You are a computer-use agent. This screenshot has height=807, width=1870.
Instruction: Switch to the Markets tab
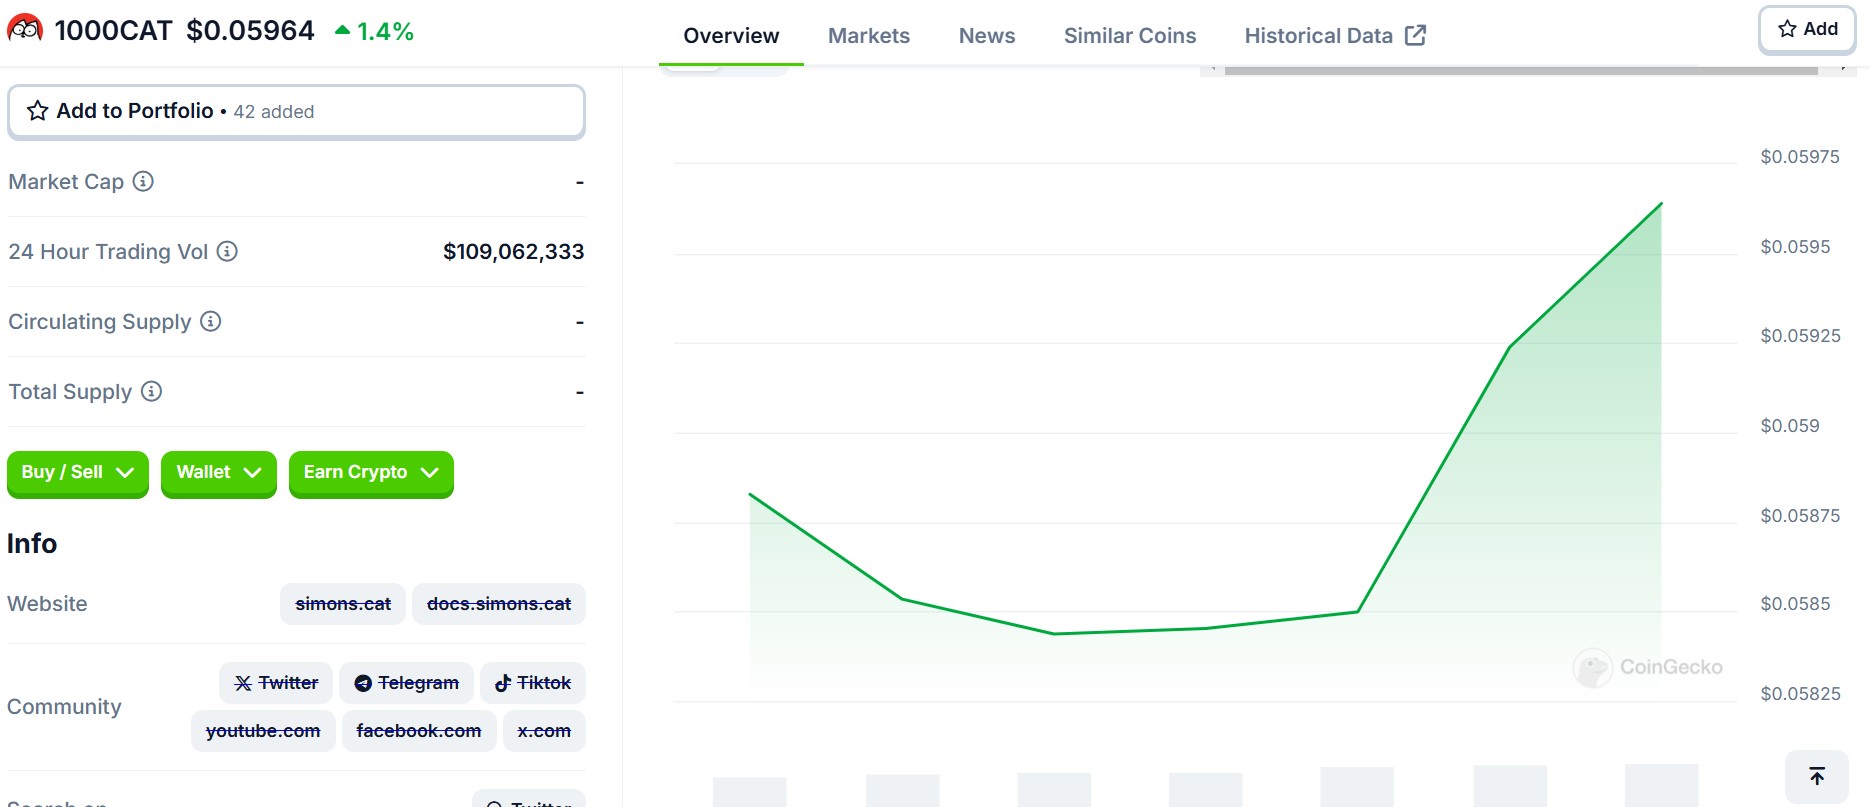point(869,35)
